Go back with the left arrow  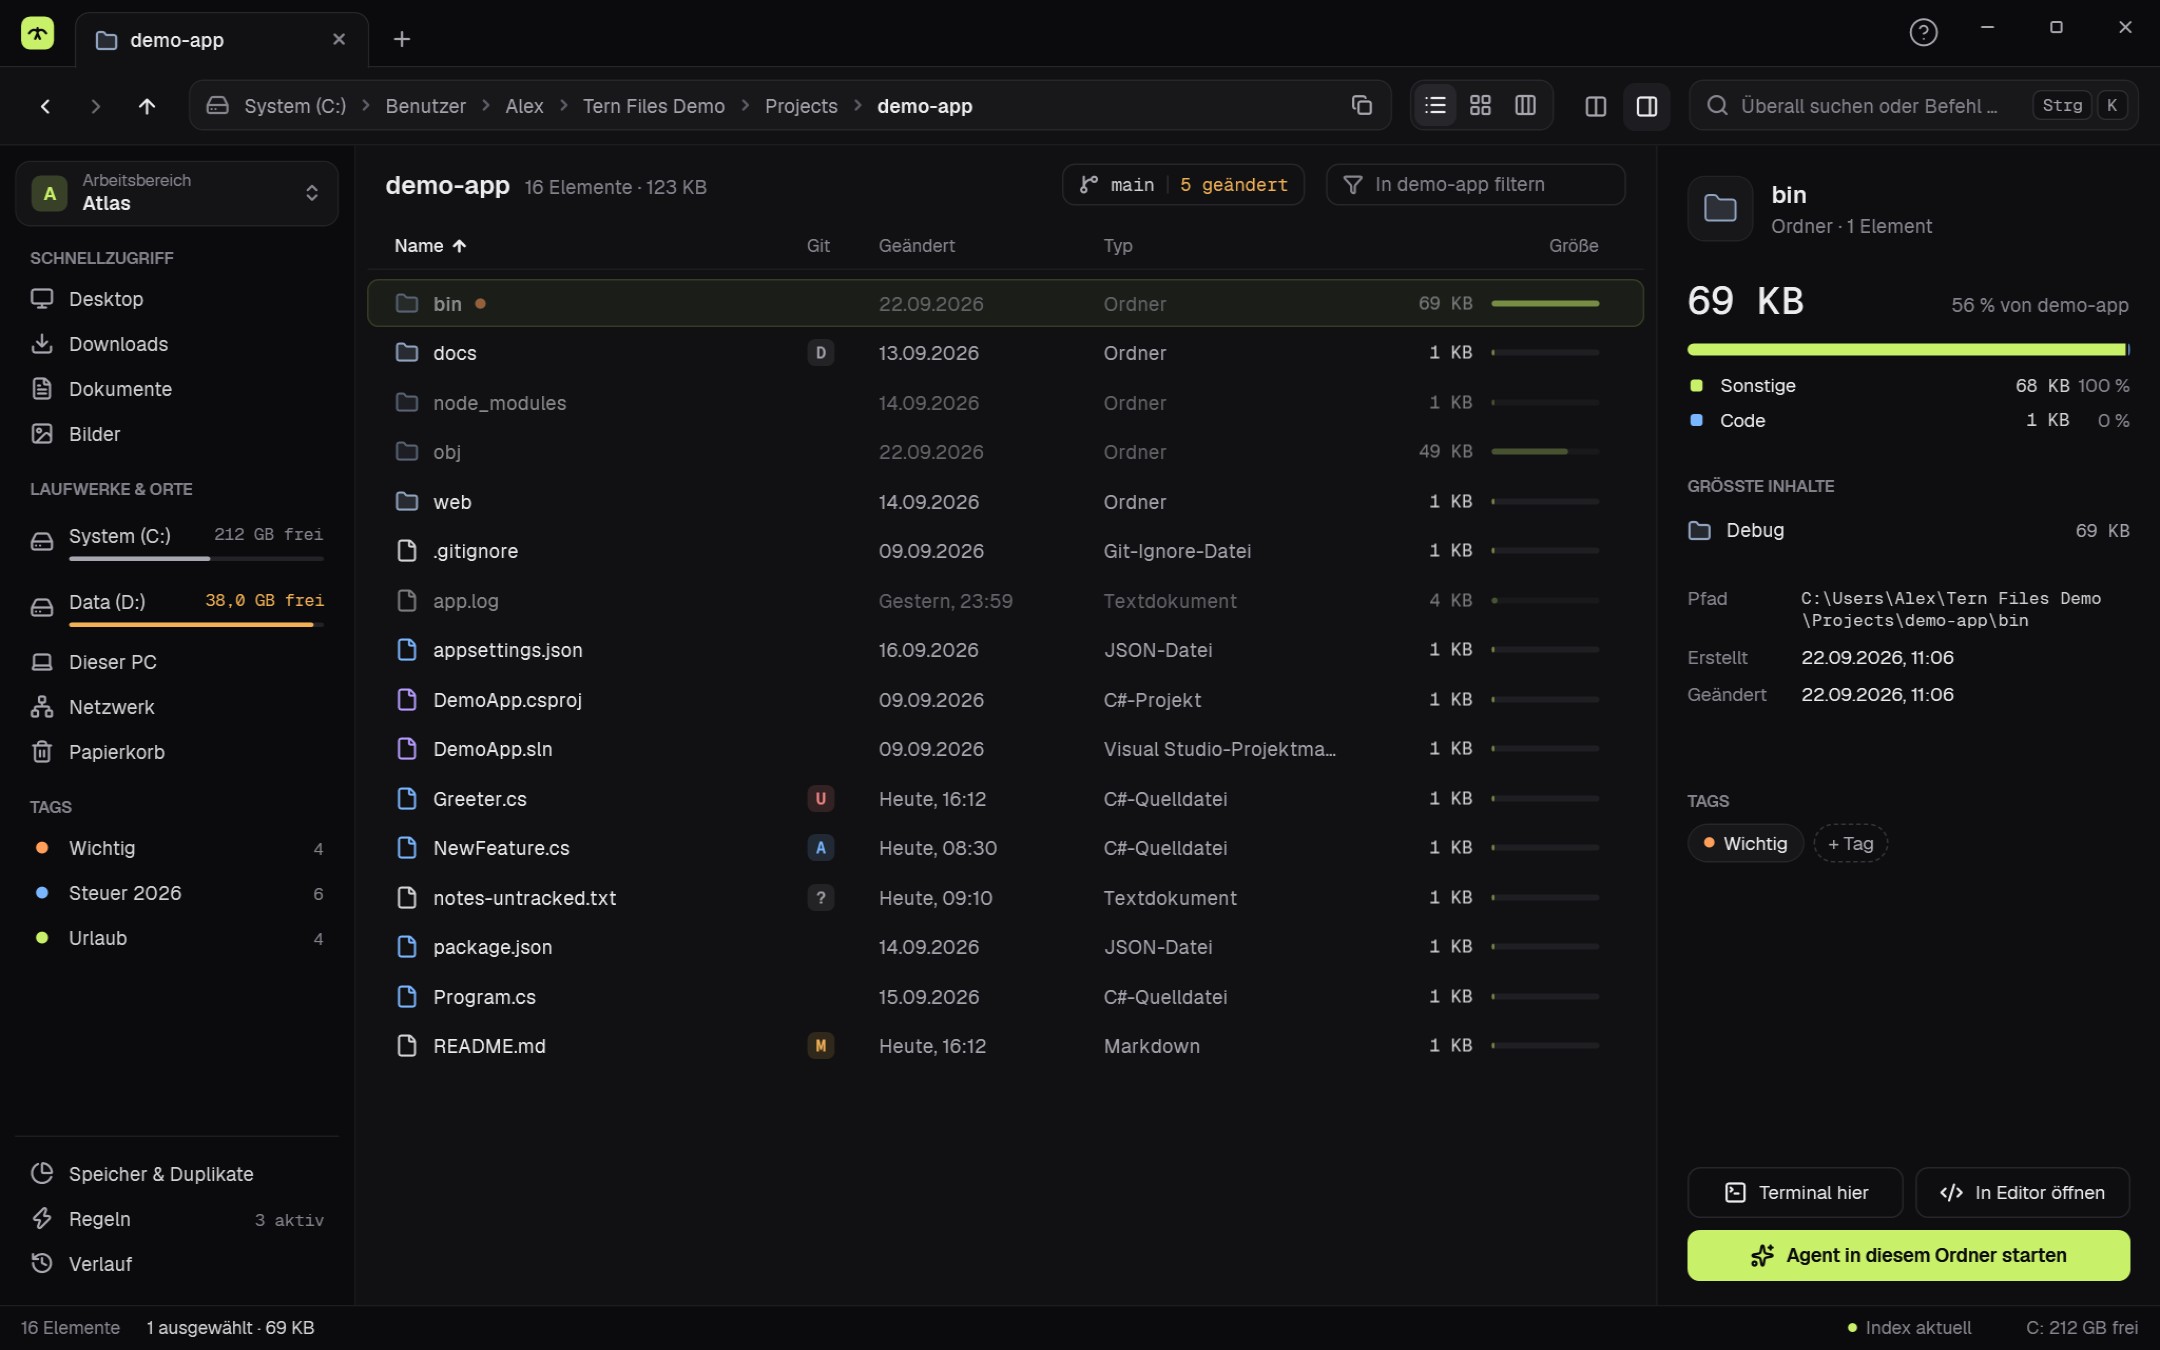pyautogui.click(x=45, y=106)
